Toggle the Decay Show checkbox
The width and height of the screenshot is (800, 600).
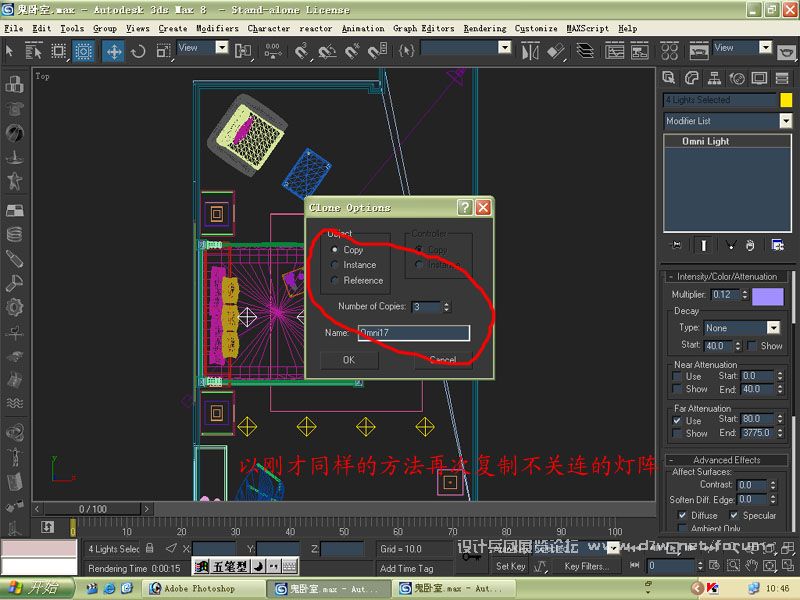[751, 346]
